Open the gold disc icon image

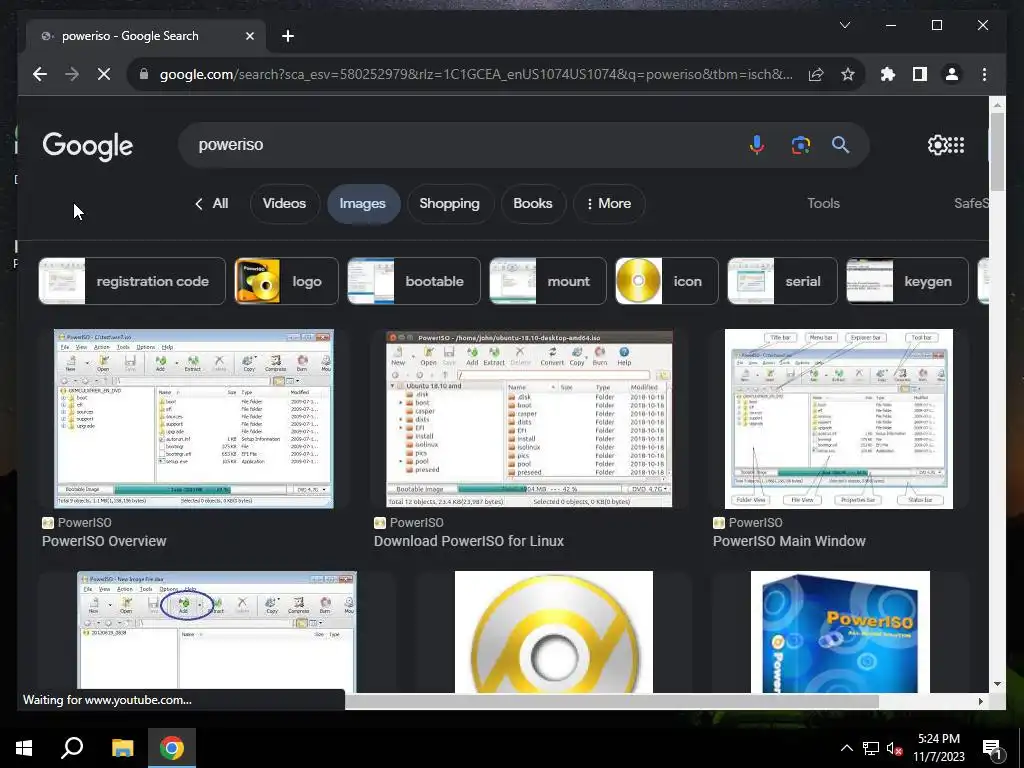pyautogui.click(x=554, y=632)
